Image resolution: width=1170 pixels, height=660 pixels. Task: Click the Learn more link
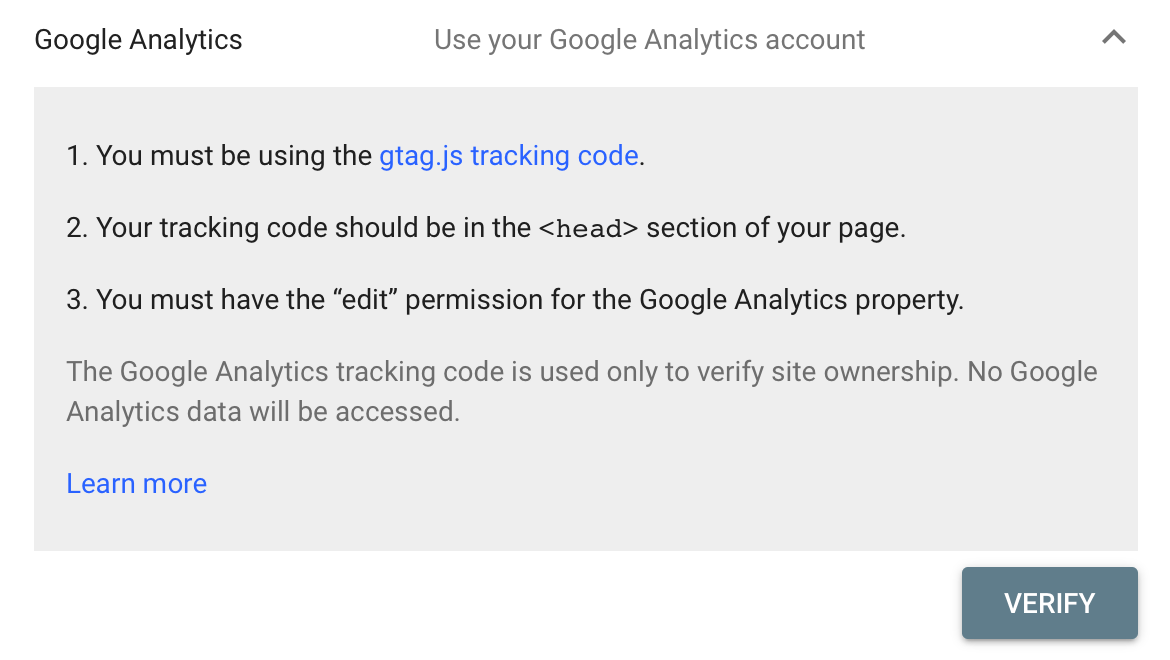(136, 484)
